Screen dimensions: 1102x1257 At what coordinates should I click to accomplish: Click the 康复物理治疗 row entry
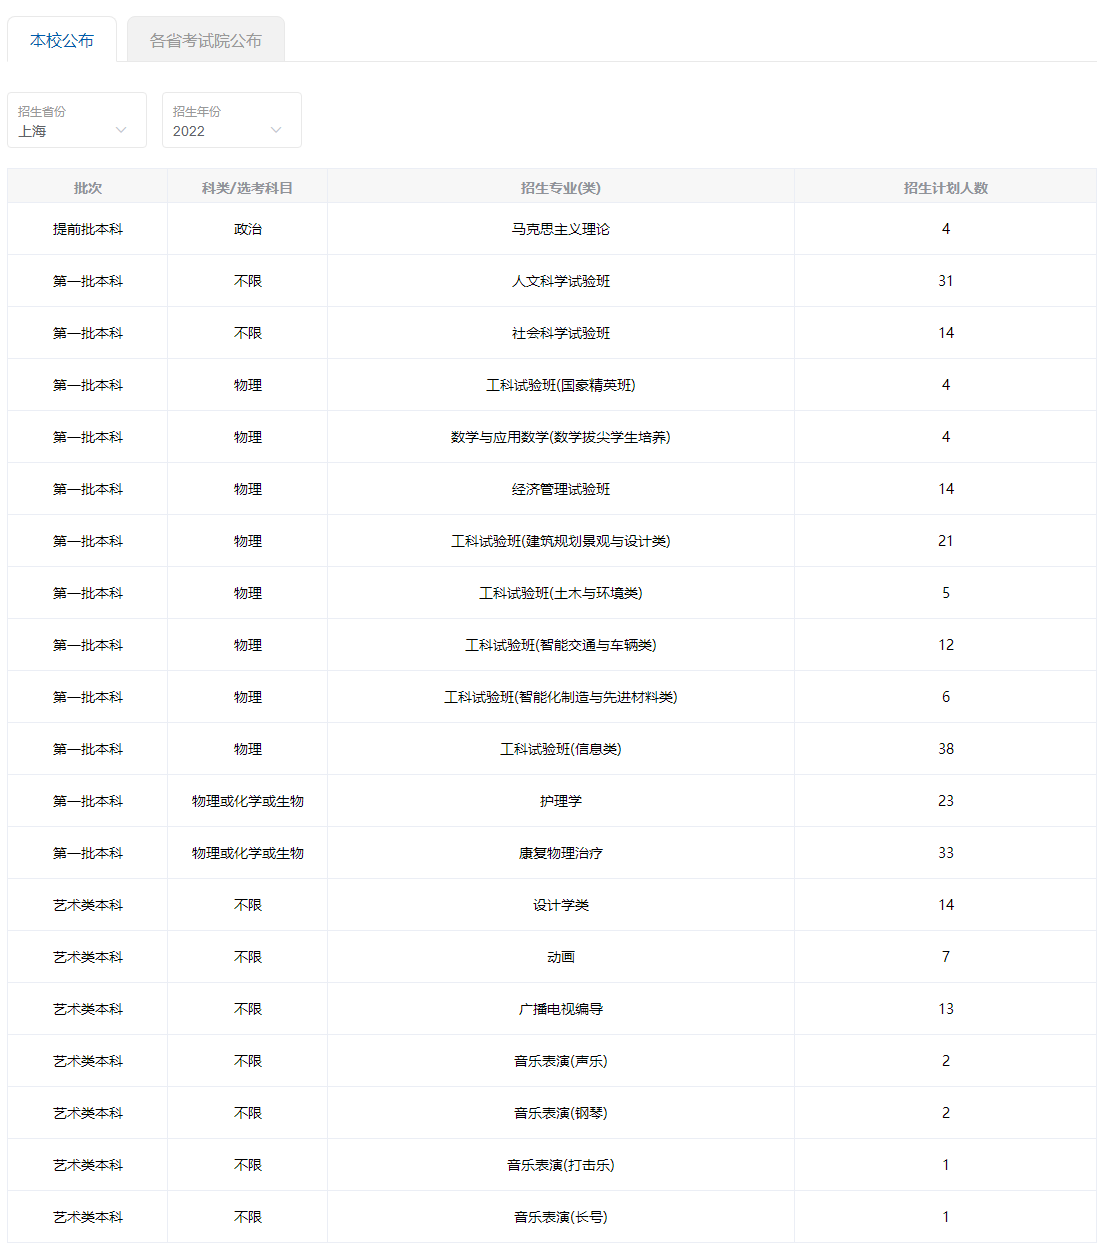pos(560,853)
